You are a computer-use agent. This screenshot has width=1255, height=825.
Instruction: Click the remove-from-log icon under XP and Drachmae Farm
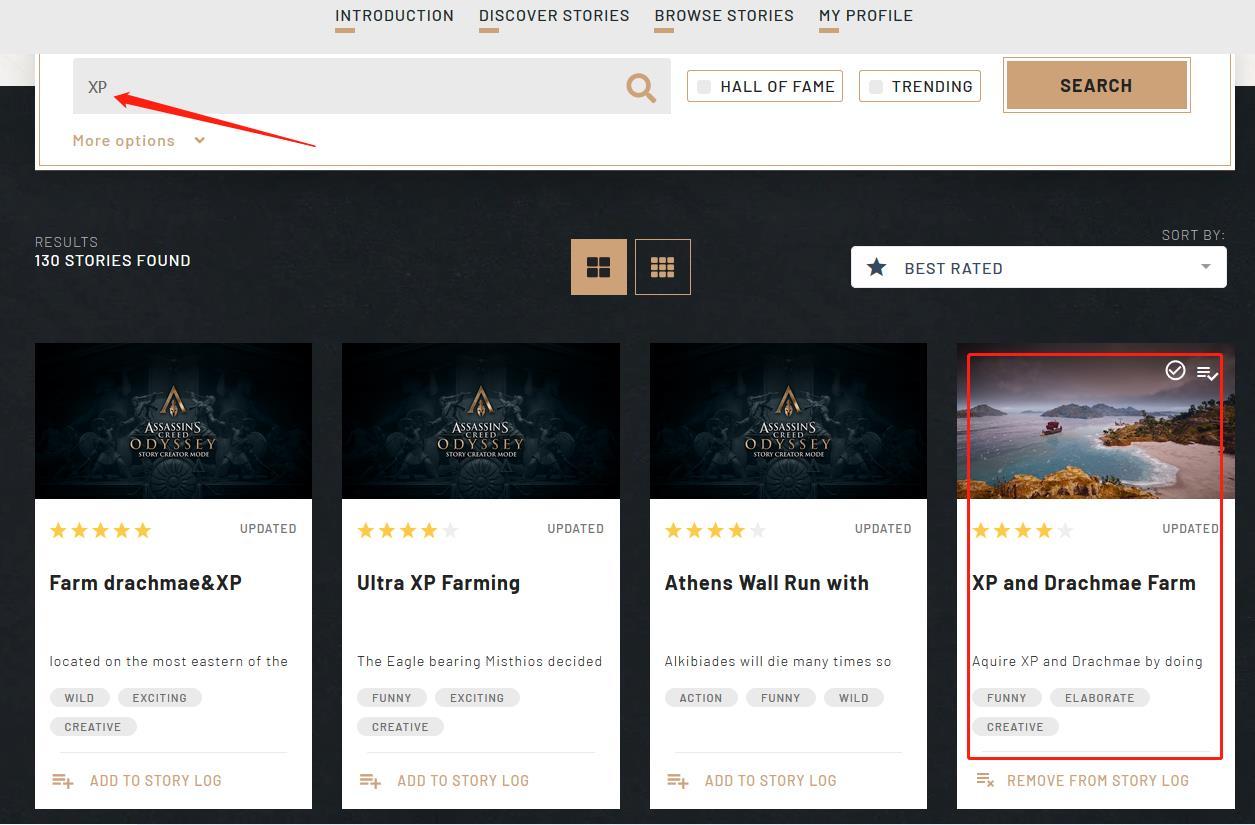tap(985, 780)
